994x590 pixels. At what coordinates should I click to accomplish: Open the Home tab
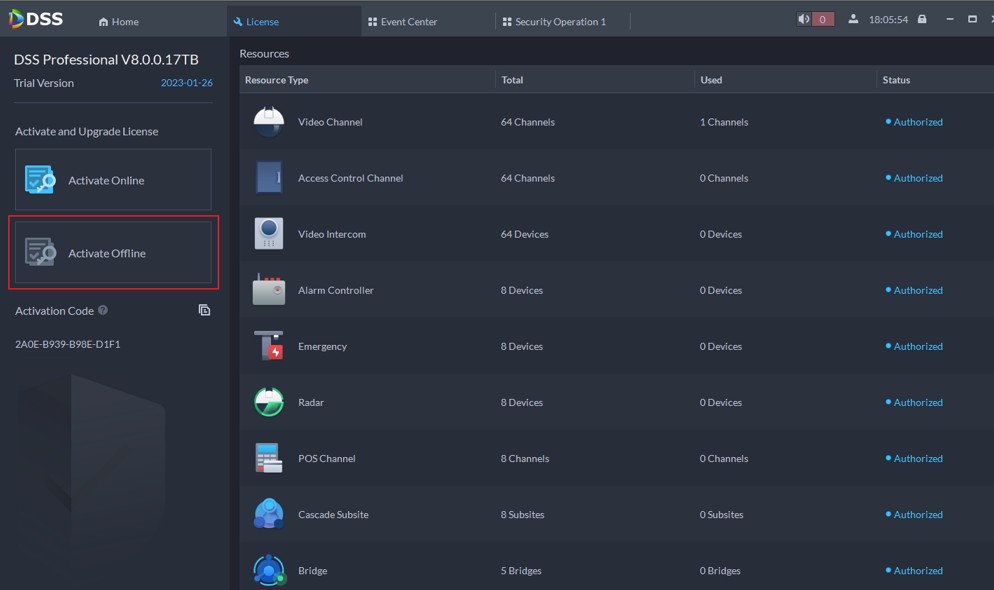(x=119, y=21)
